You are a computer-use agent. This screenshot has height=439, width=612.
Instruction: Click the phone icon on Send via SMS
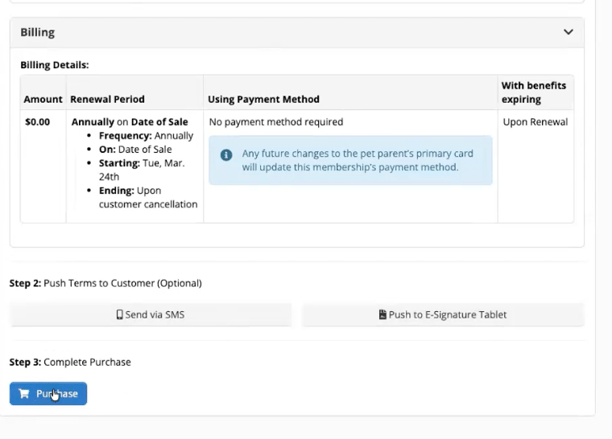(x=119, y=315)
